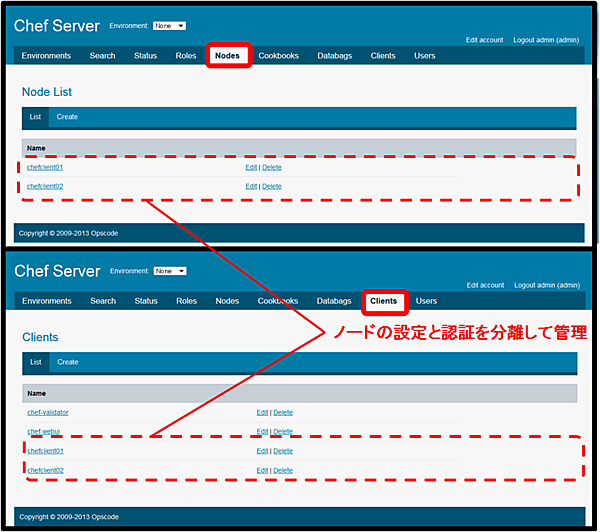Open chefclient01 node link in Node List
This screenshot has height=532, width=600.
[x=45, y=168]
